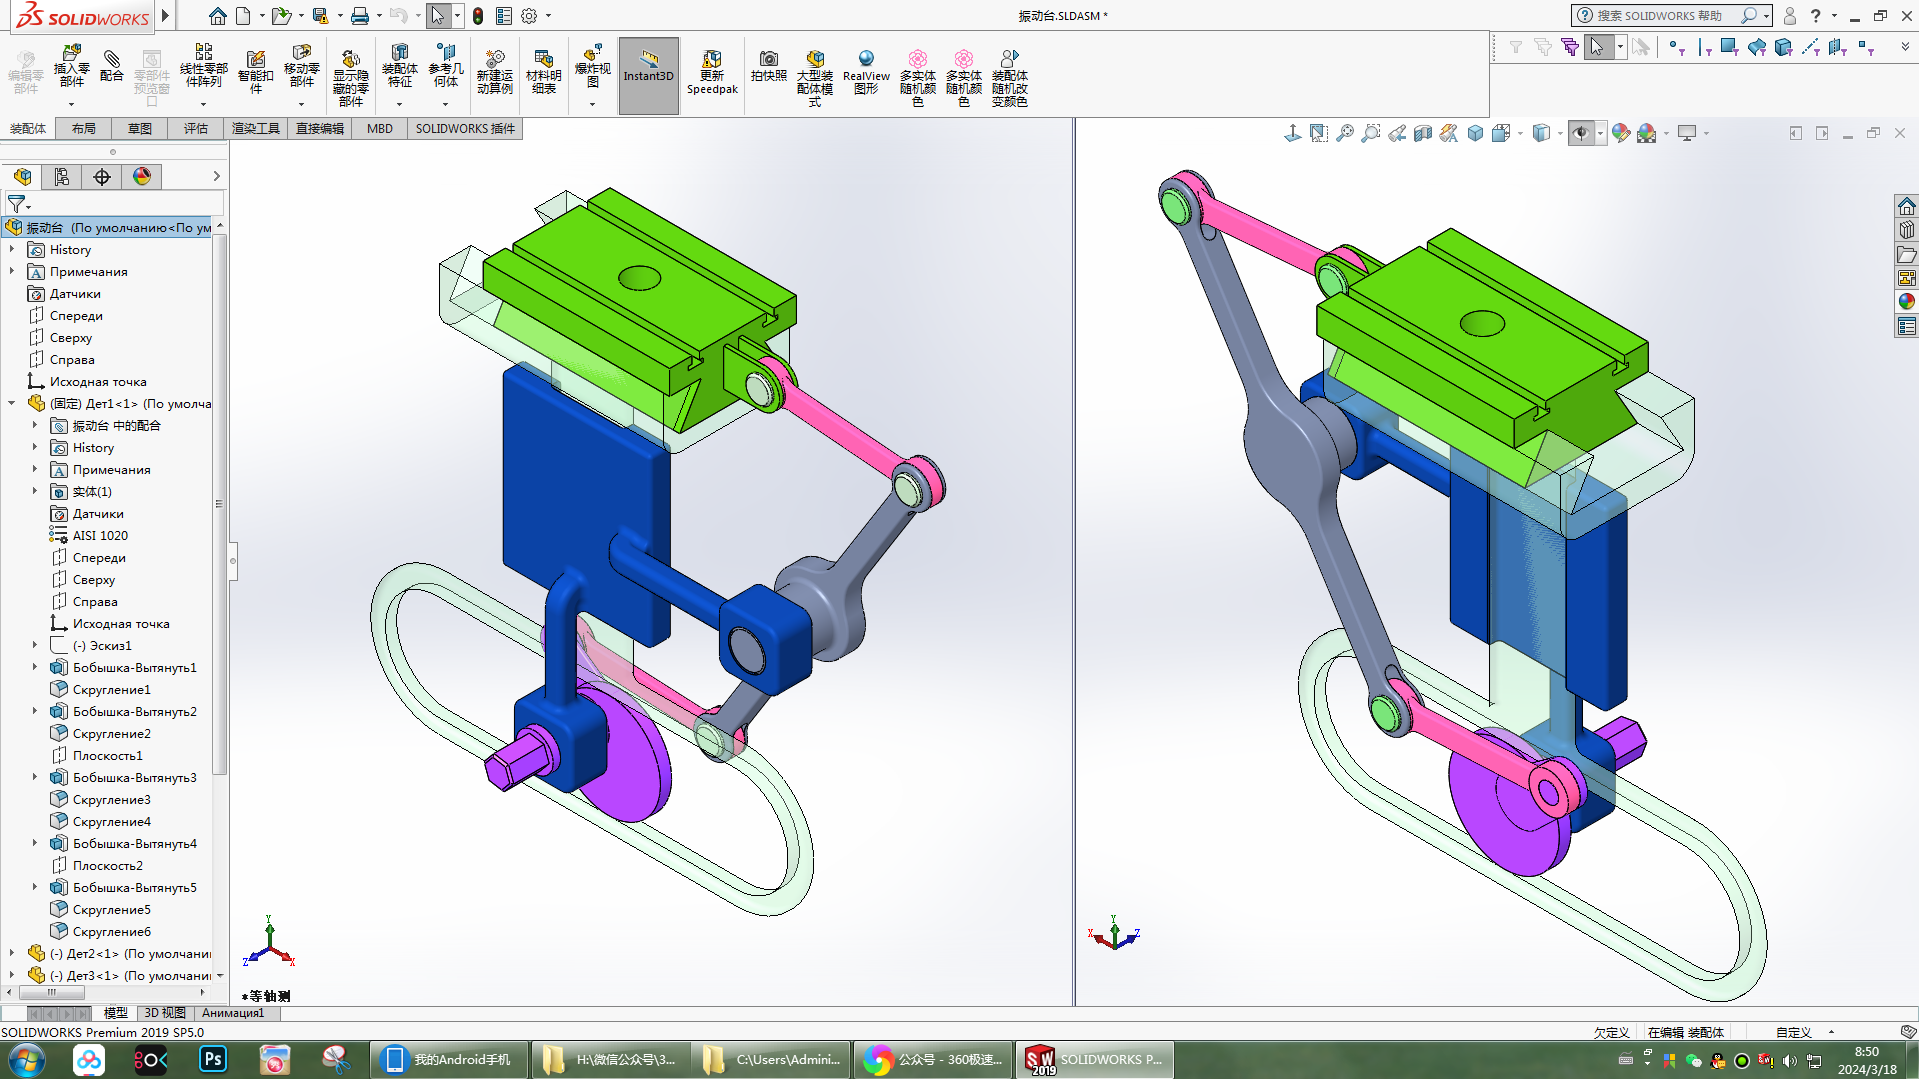Toggle the Filter Vertices selection filter
The height and width of the screenshot is (1079, 1919).
1677,47
